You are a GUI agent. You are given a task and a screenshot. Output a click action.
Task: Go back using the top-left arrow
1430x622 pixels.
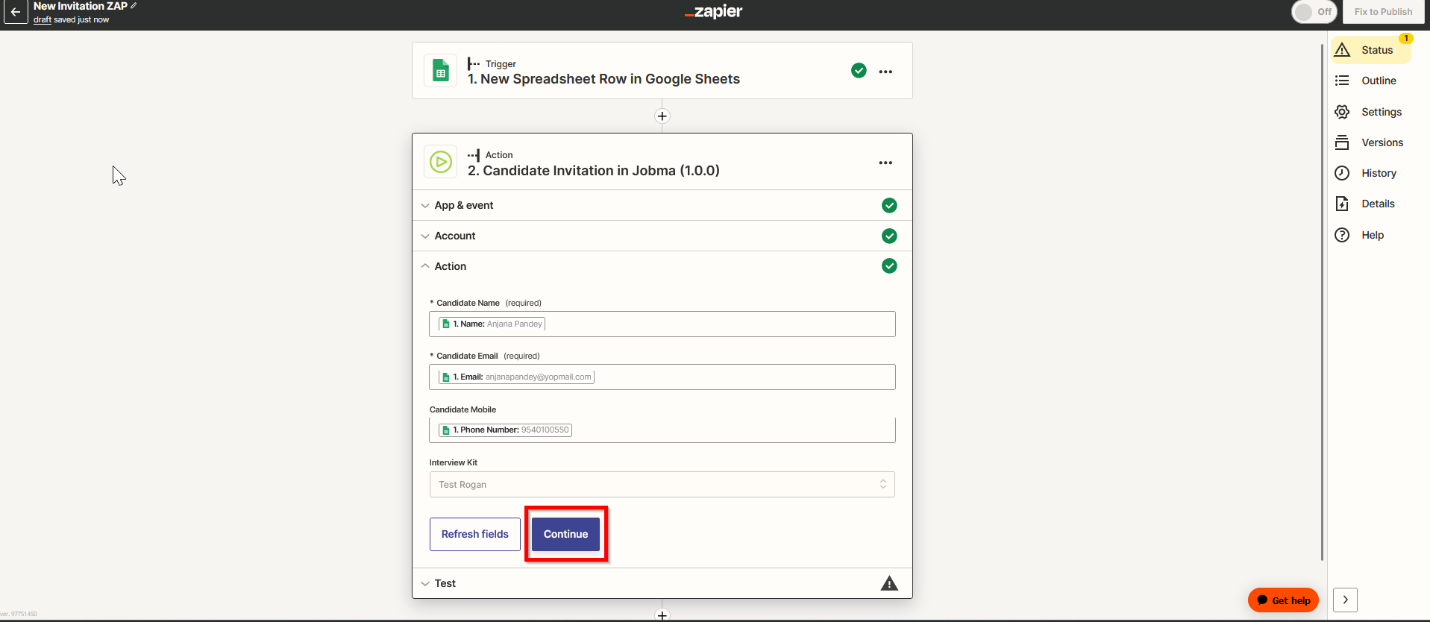15,13
